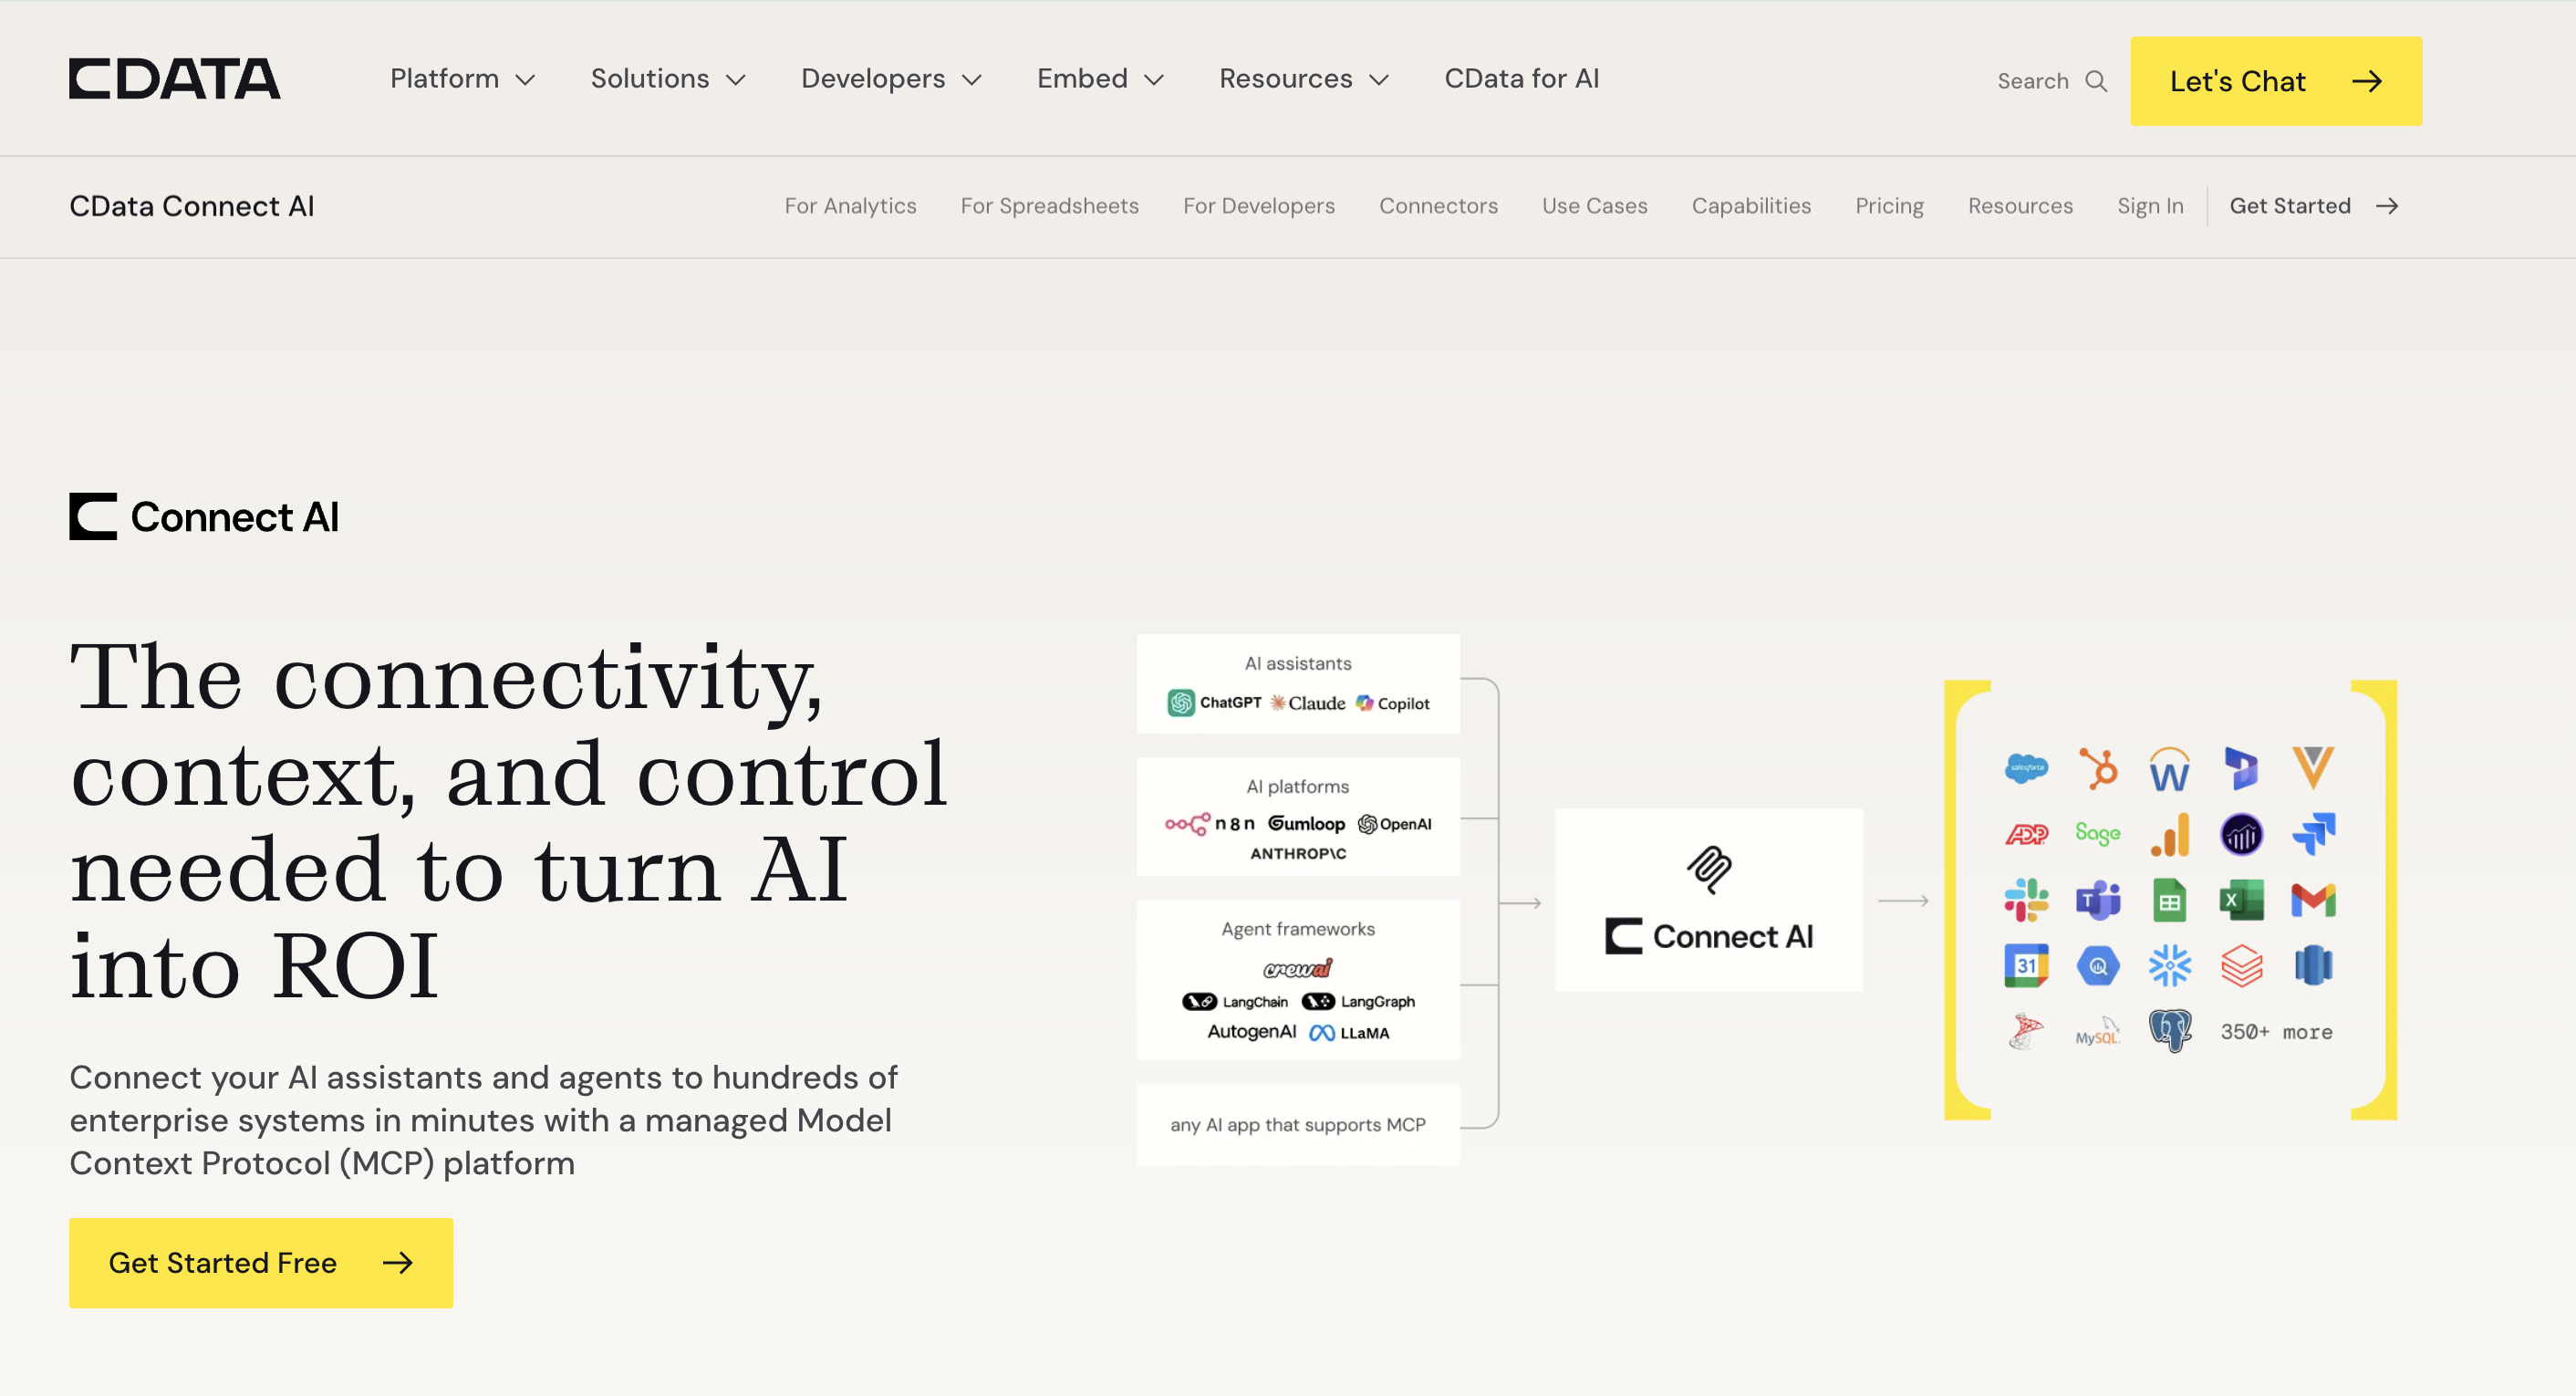Click the Get Started link in sub-nav
The height and width of the screenshot is (1396, 2576).
coord(2313,206)
